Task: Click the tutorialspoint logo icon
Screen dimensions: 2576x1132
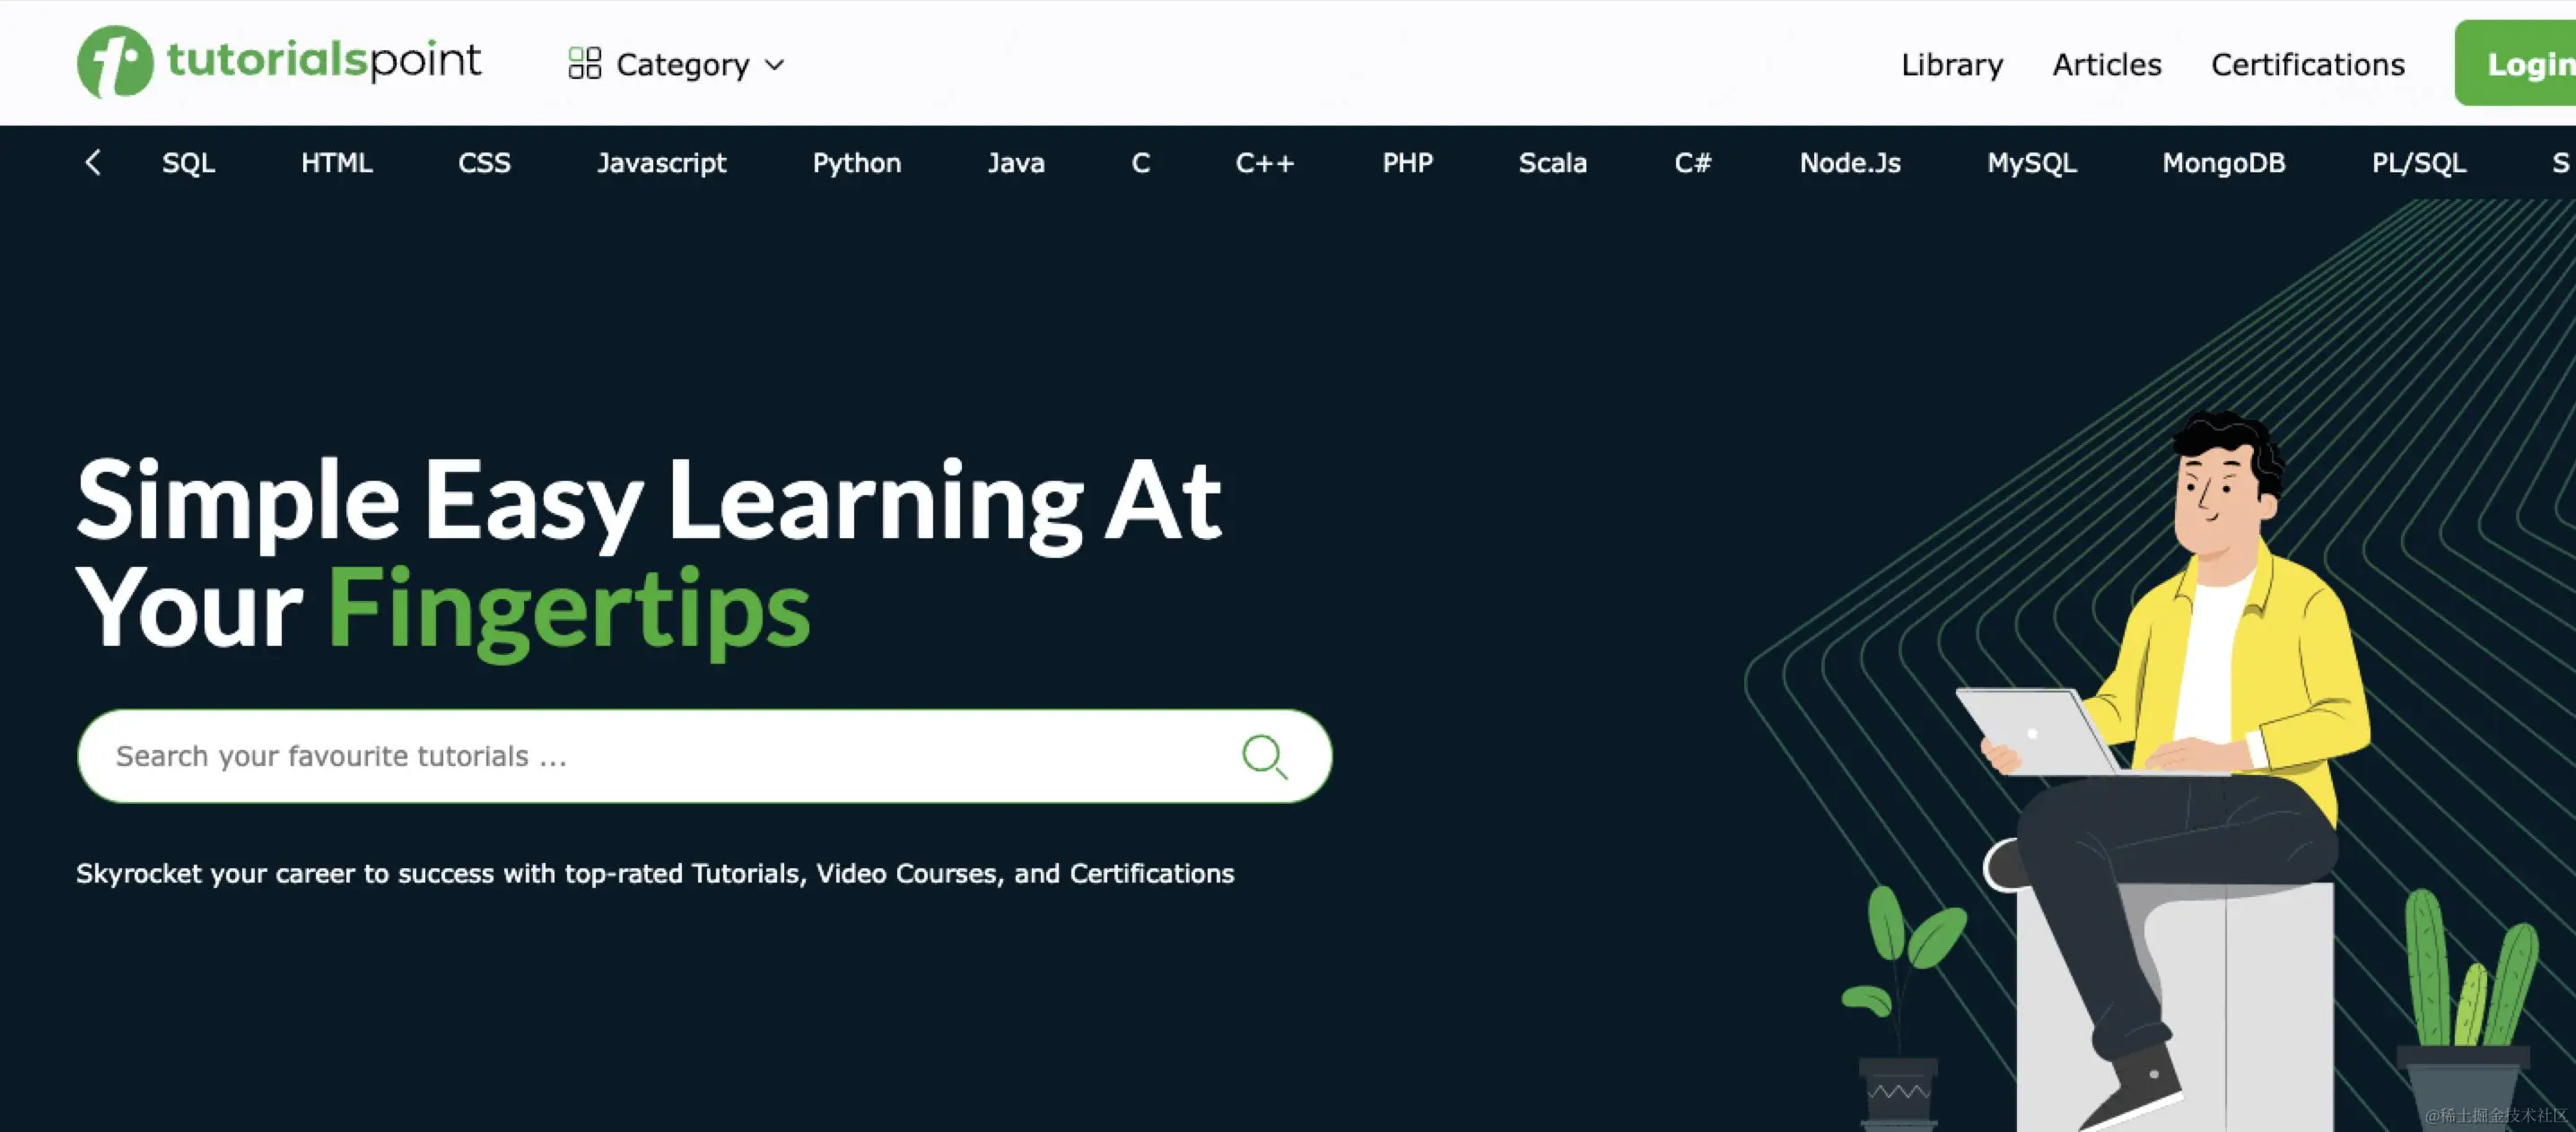Action: point(115,62)
